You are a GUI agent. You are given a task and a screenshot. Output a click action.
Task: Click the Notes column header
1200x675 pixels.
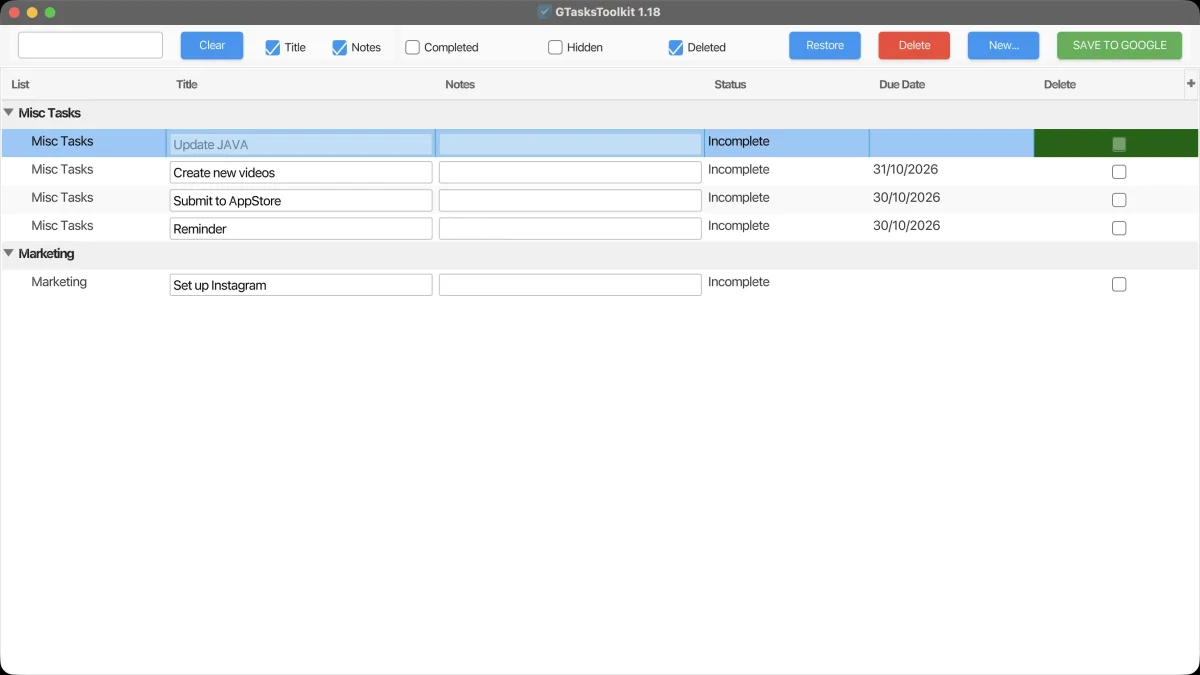460,84
